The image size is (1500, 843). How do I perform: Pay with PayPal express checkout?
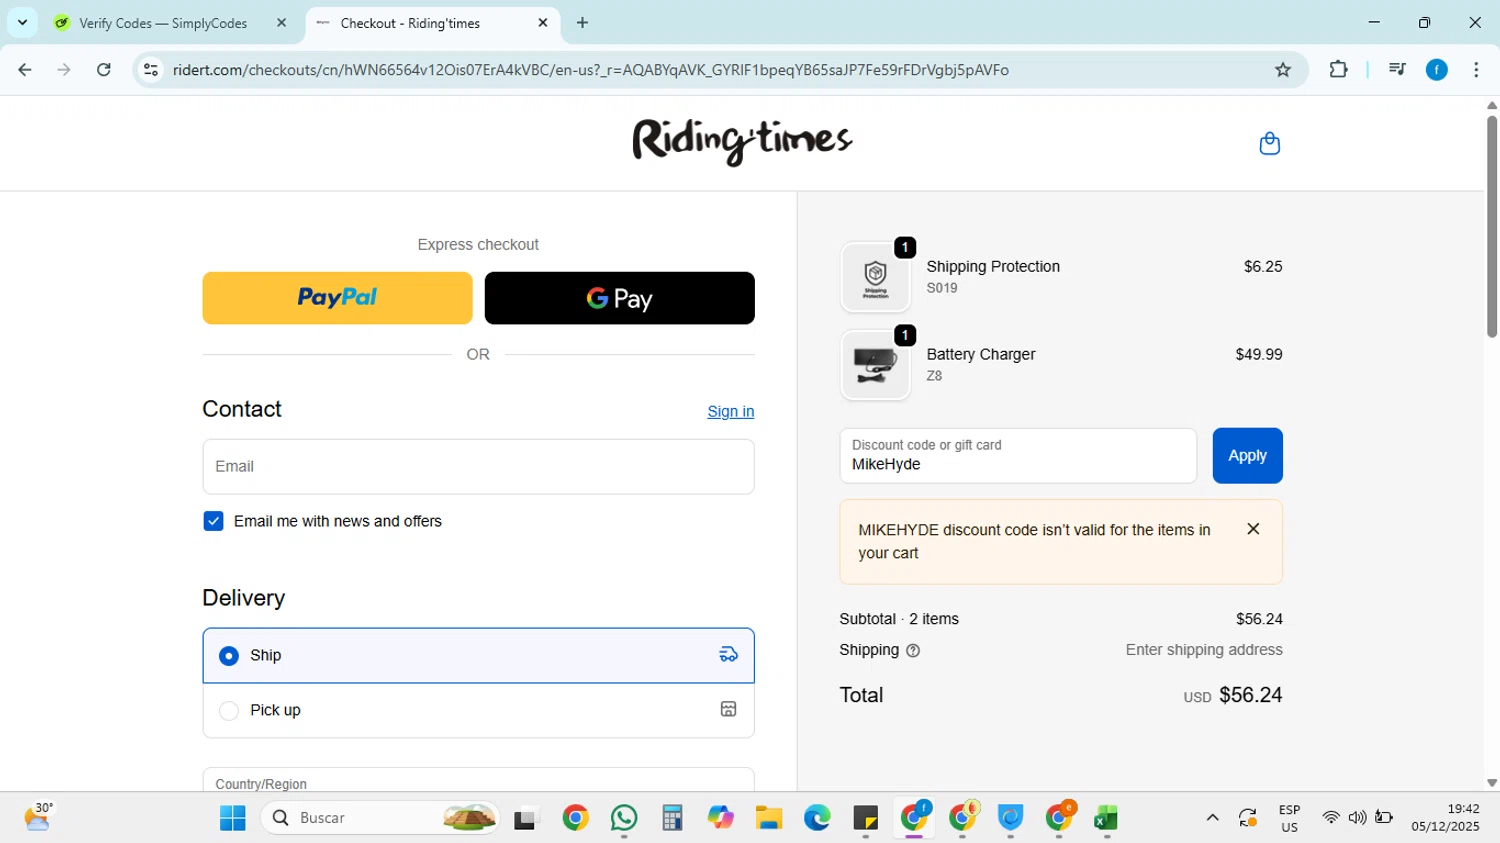(337, 298)
